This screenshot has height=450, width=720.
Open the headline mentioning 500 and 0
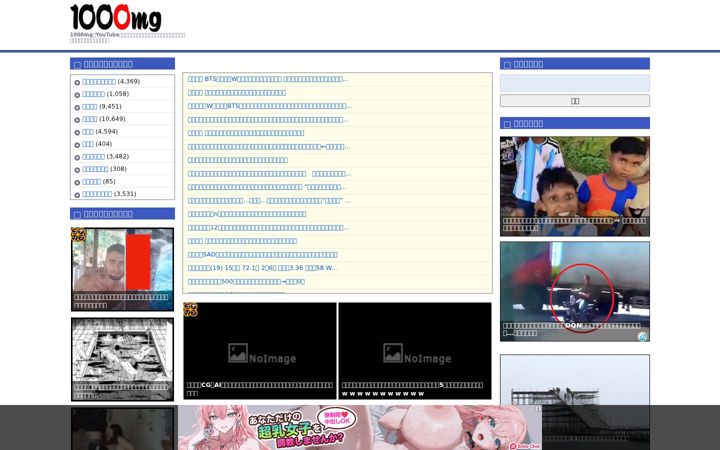tap(246, 281)
